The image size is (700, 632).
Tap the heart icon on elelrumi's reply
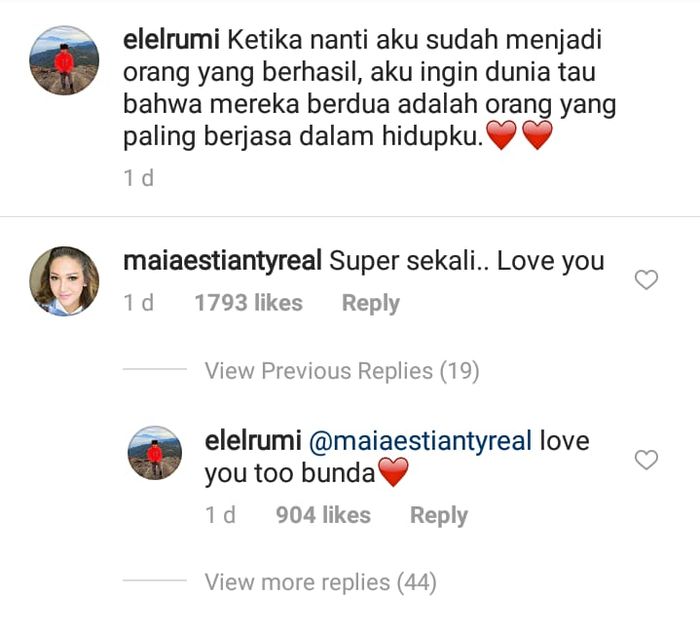point(647,460)
